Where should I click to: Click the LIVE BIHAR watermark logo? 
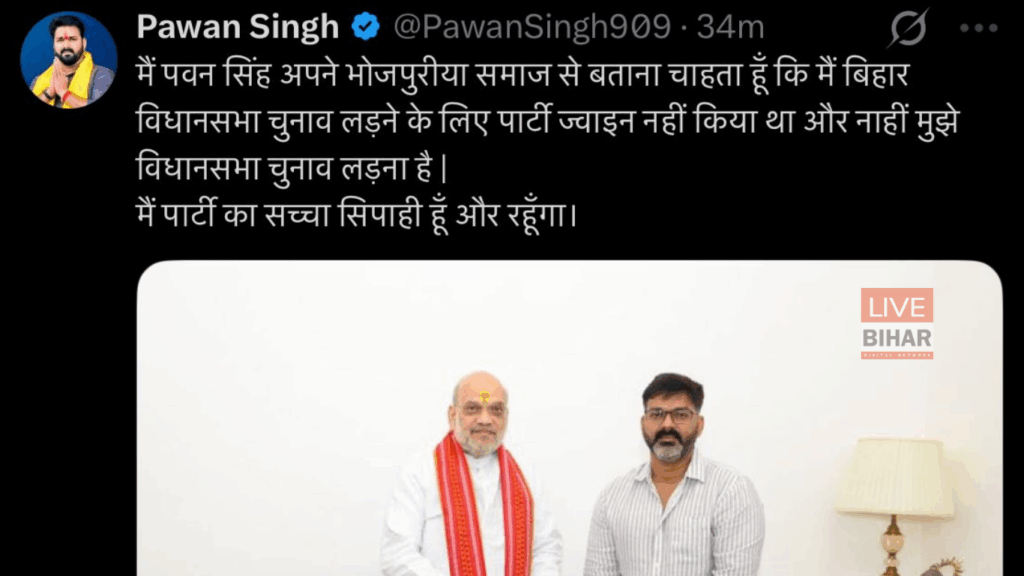tap(897, 323)
